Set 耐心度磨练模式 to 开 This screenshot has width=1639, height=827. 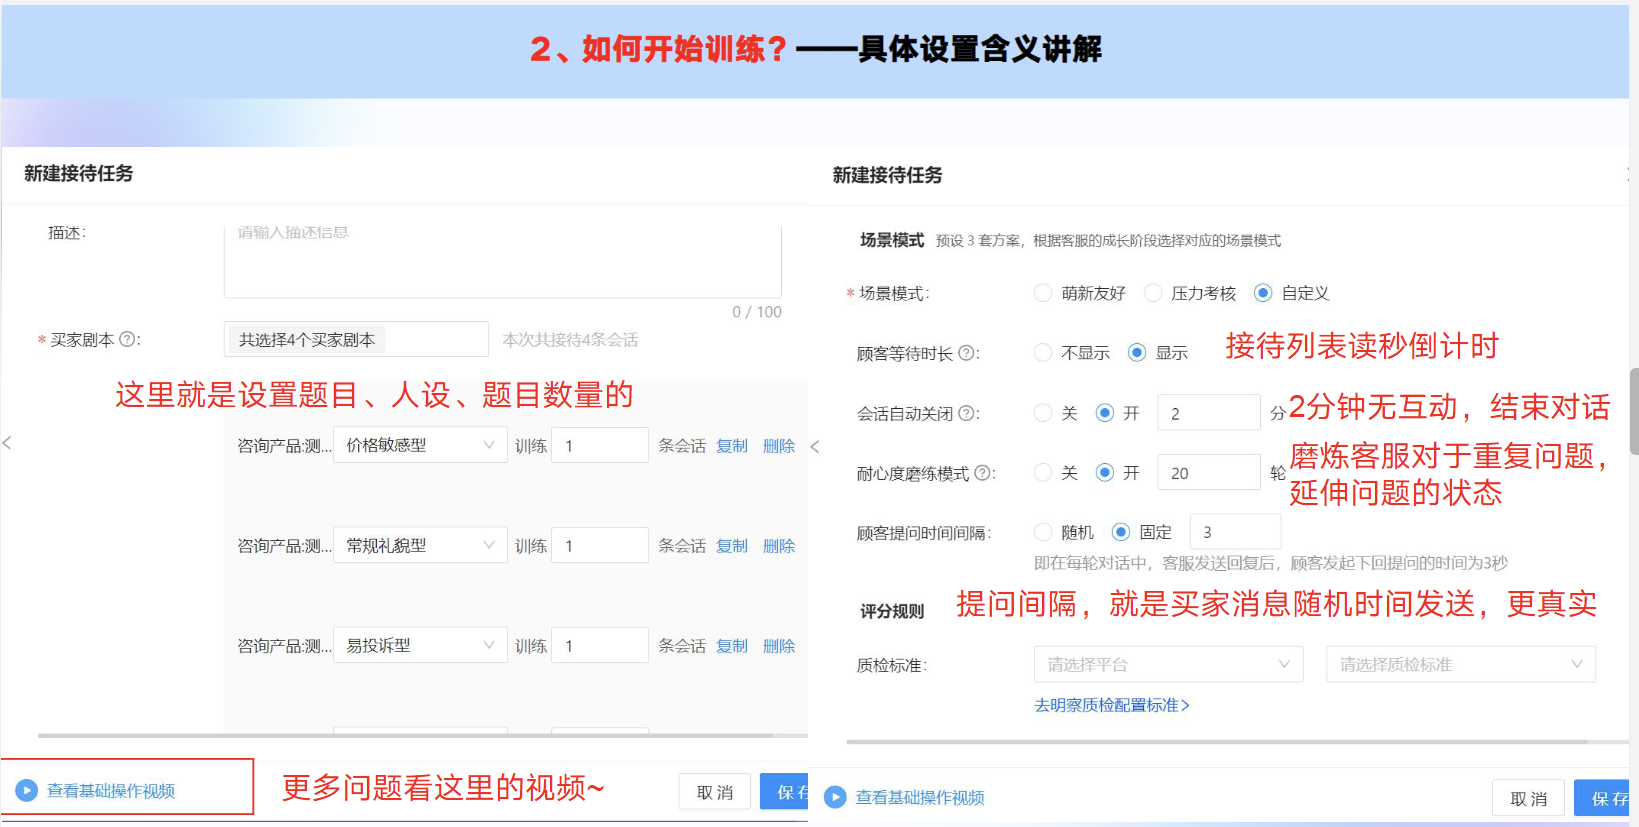coord(1105,472)
